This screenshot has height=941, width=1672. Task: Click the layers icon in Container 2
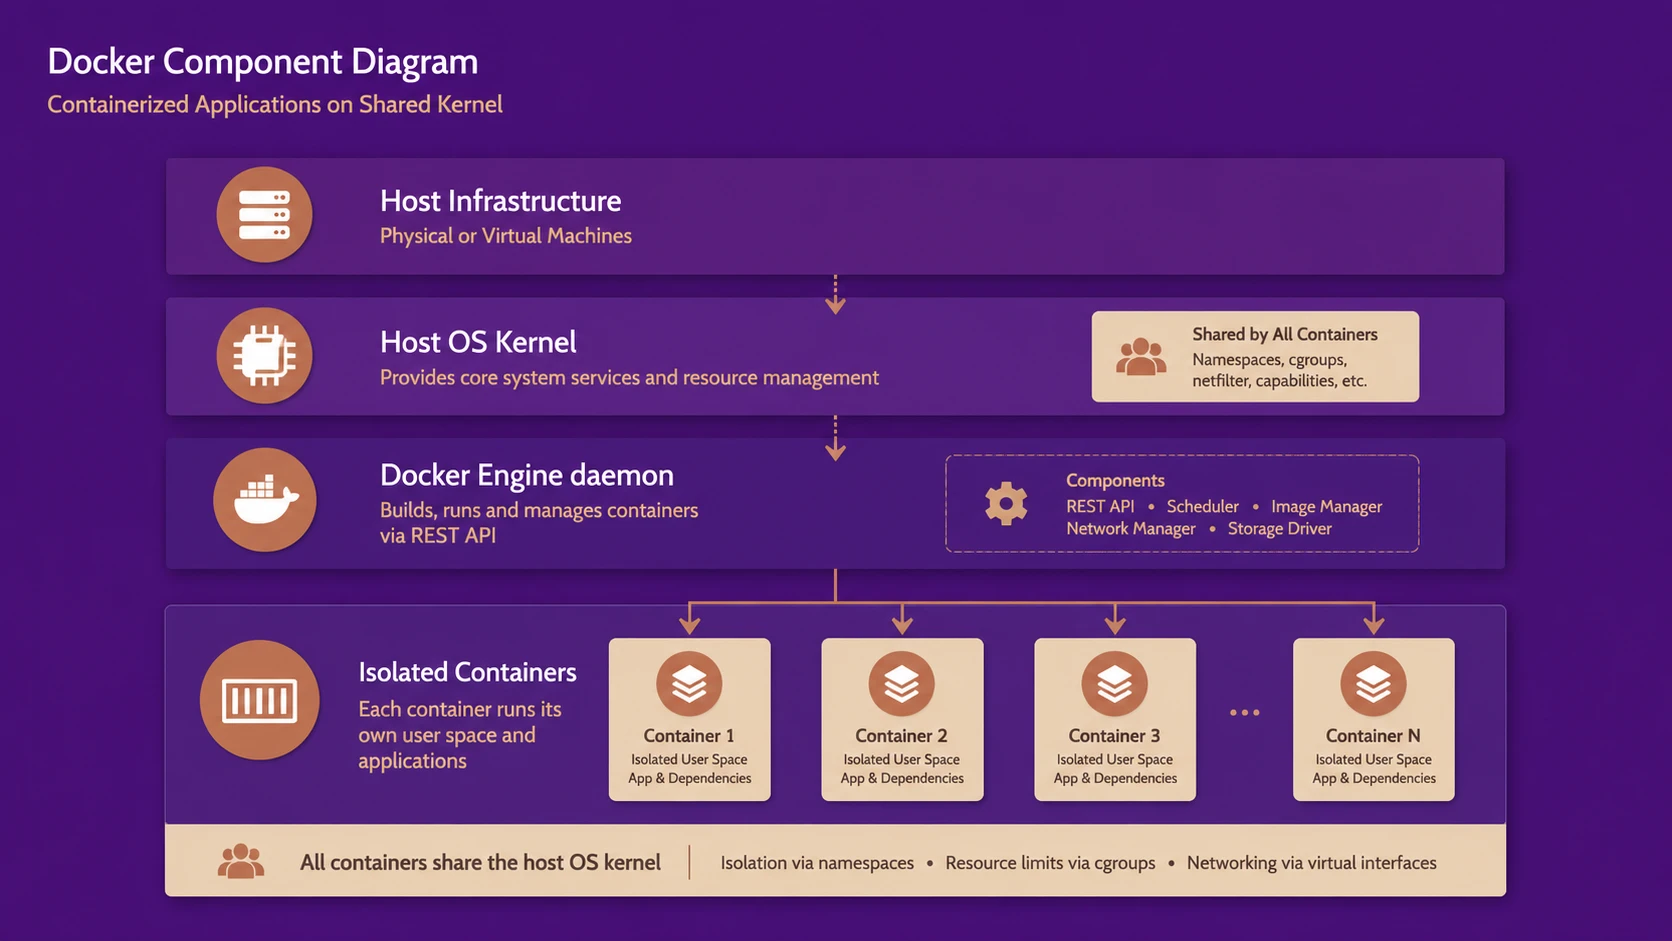click(902, 684)
